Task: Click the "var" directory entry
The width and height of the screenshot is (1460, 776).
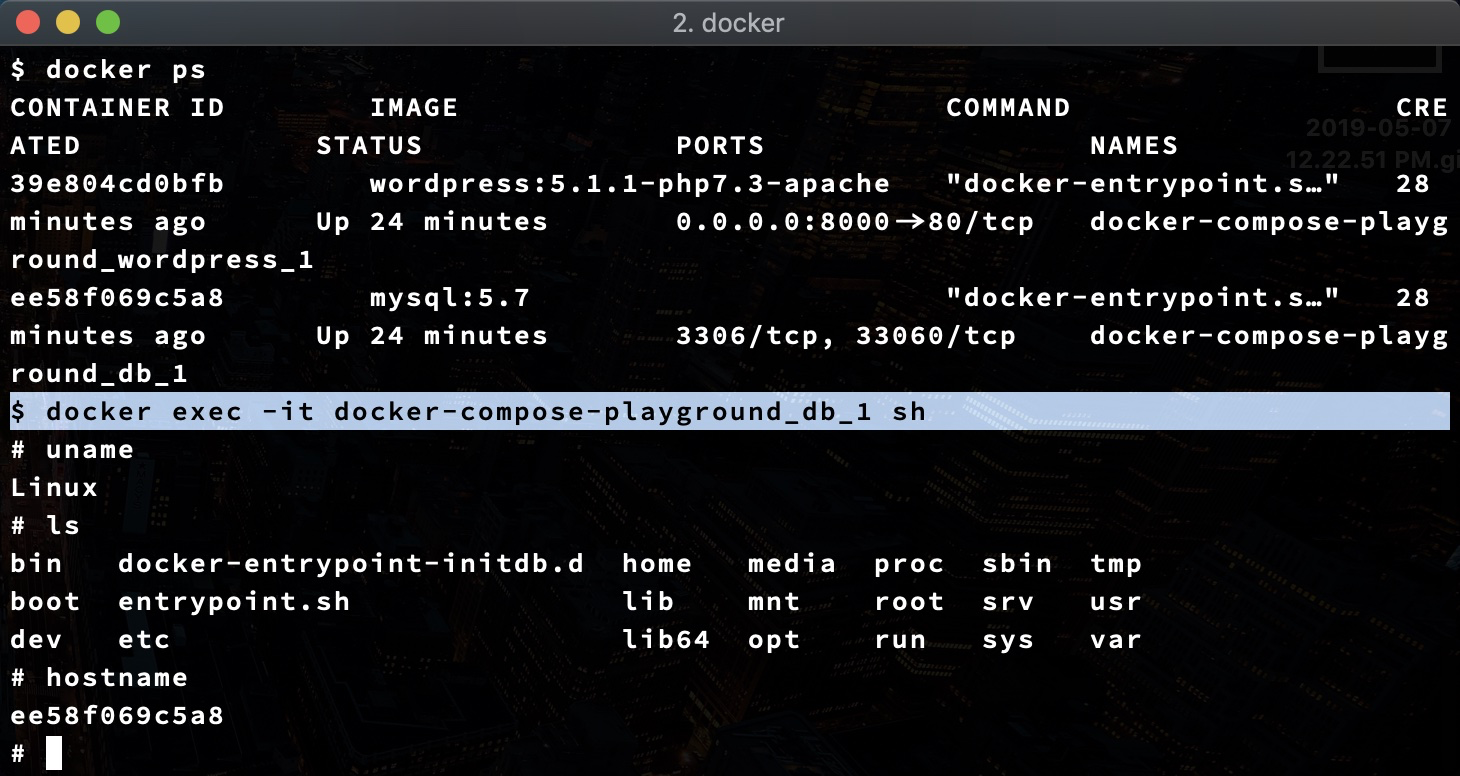Action: pyautogui.click(x=1116, y=640)
